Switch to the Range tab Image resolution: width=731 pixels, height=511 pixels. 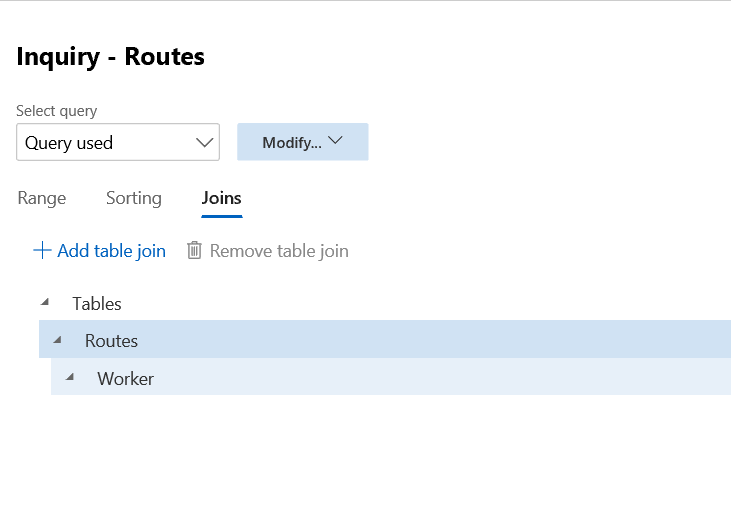click(42, 198)
